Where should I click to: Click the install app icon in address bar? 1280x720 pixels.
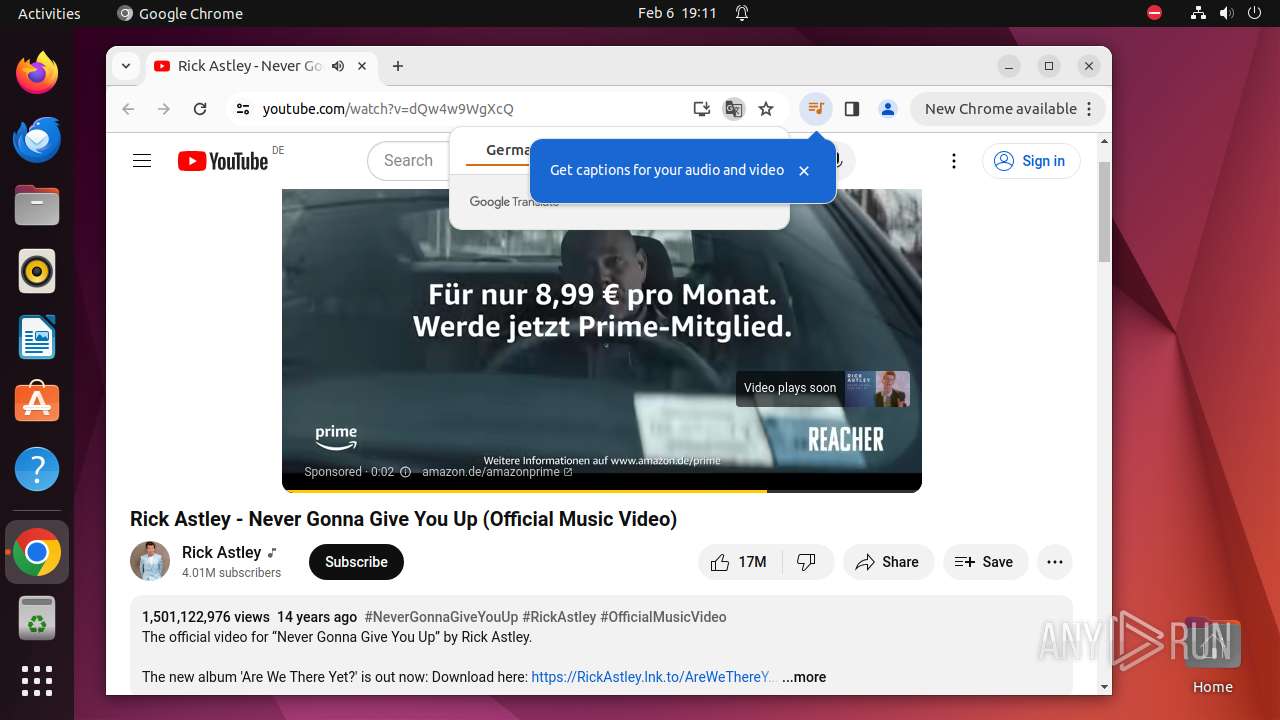click(702, 109)
